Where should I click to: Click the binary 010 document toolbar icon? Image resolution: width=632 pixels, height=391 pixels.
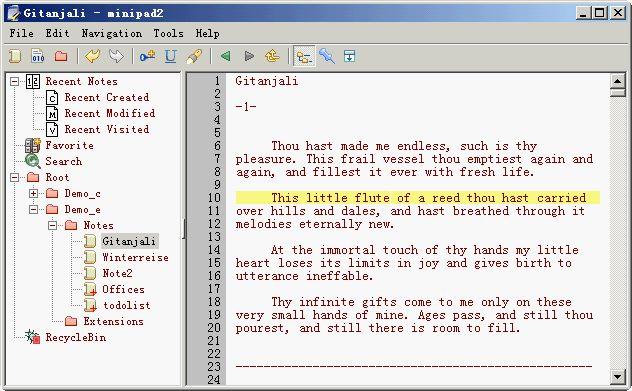coord(38,56)
